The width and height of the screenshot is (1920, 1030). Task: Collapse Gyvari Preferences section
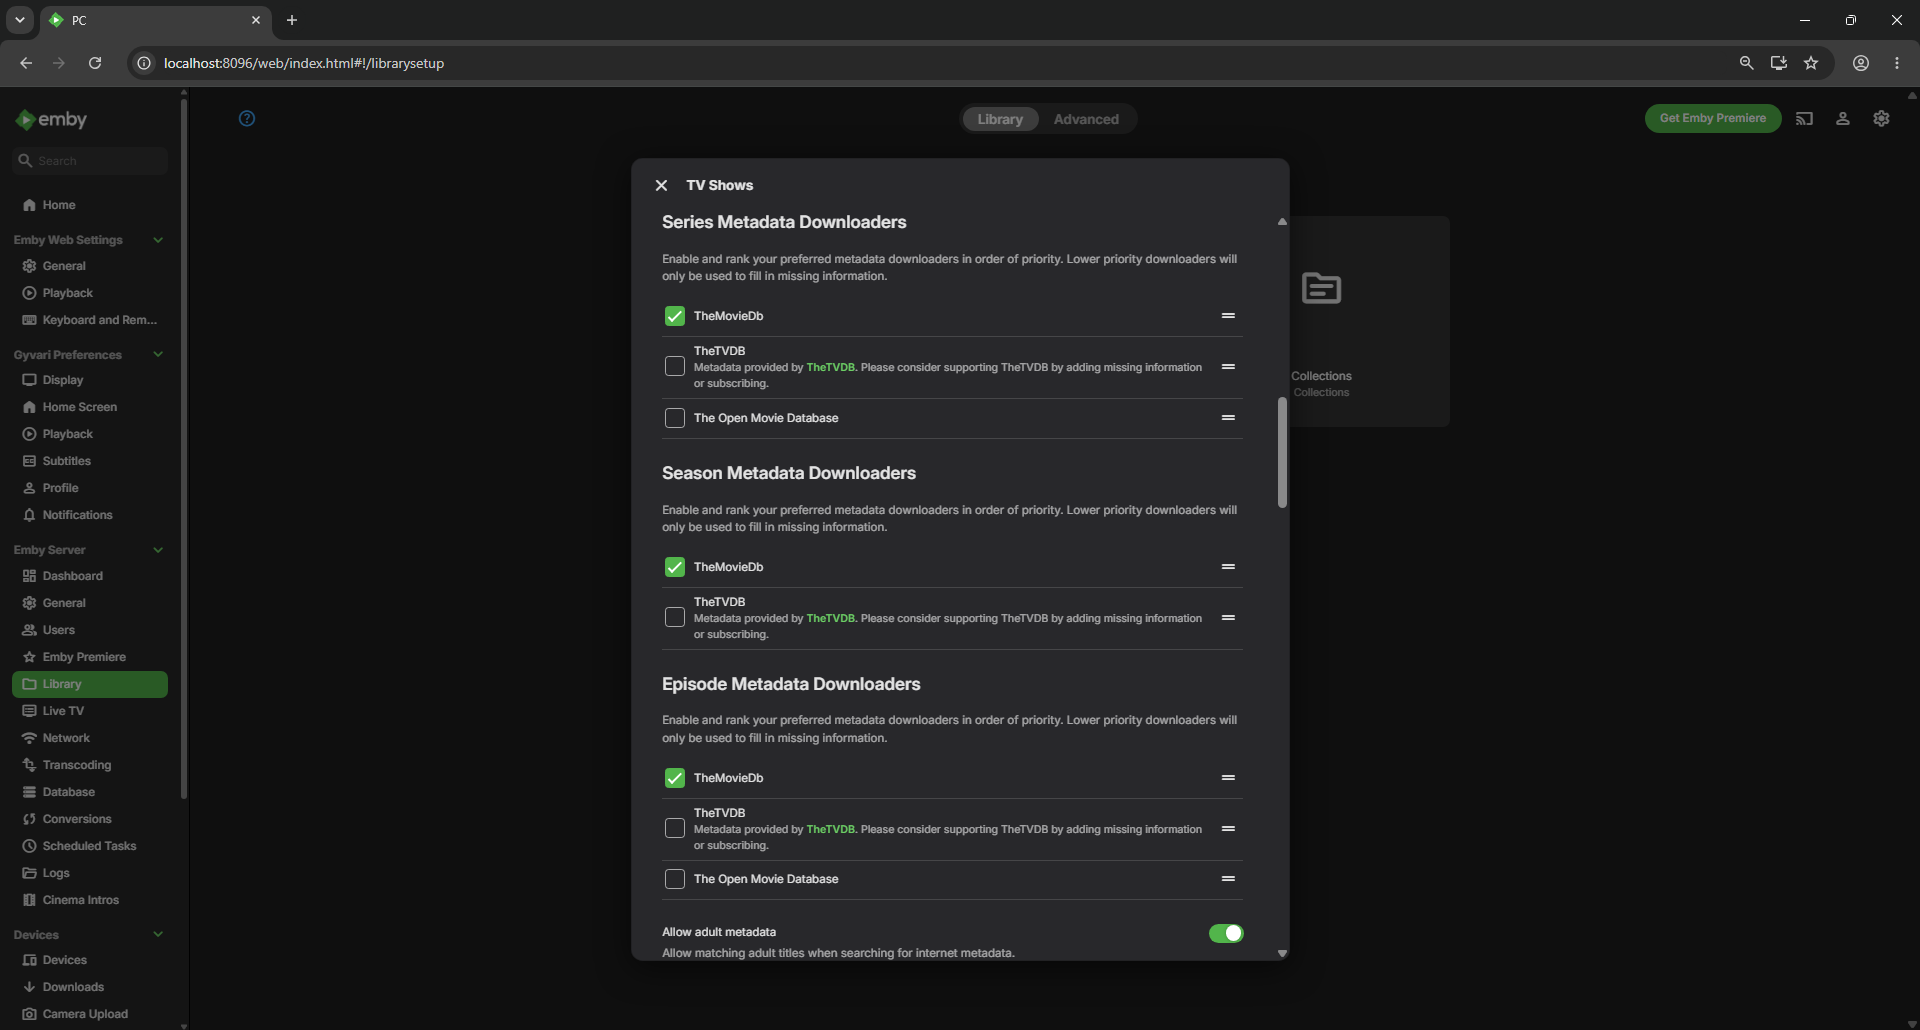158,355
